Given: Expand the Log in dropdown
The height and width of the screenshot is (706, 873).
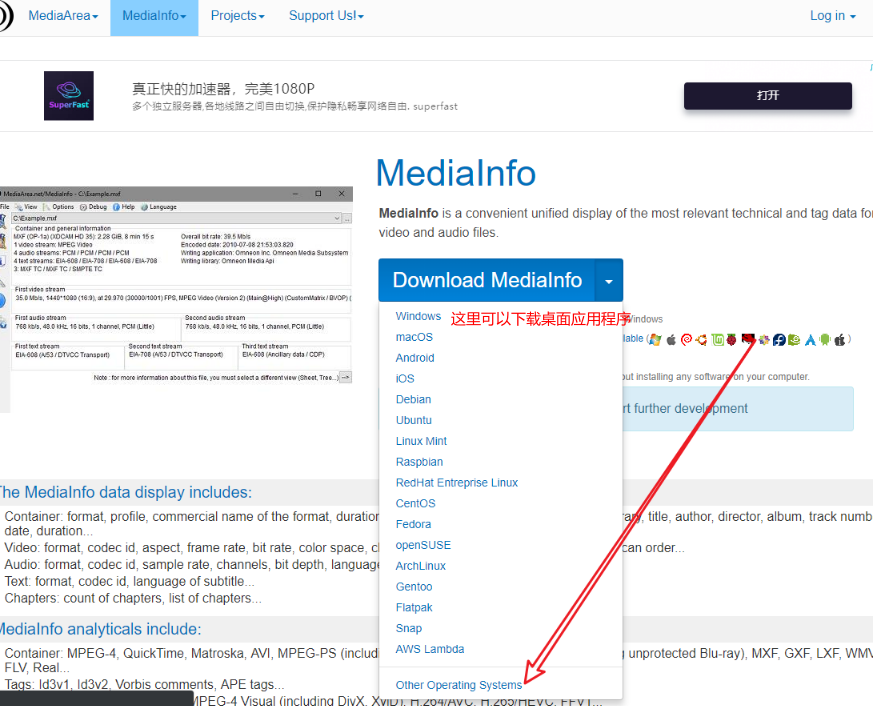Looking at the screenshot, I should 832,16.
